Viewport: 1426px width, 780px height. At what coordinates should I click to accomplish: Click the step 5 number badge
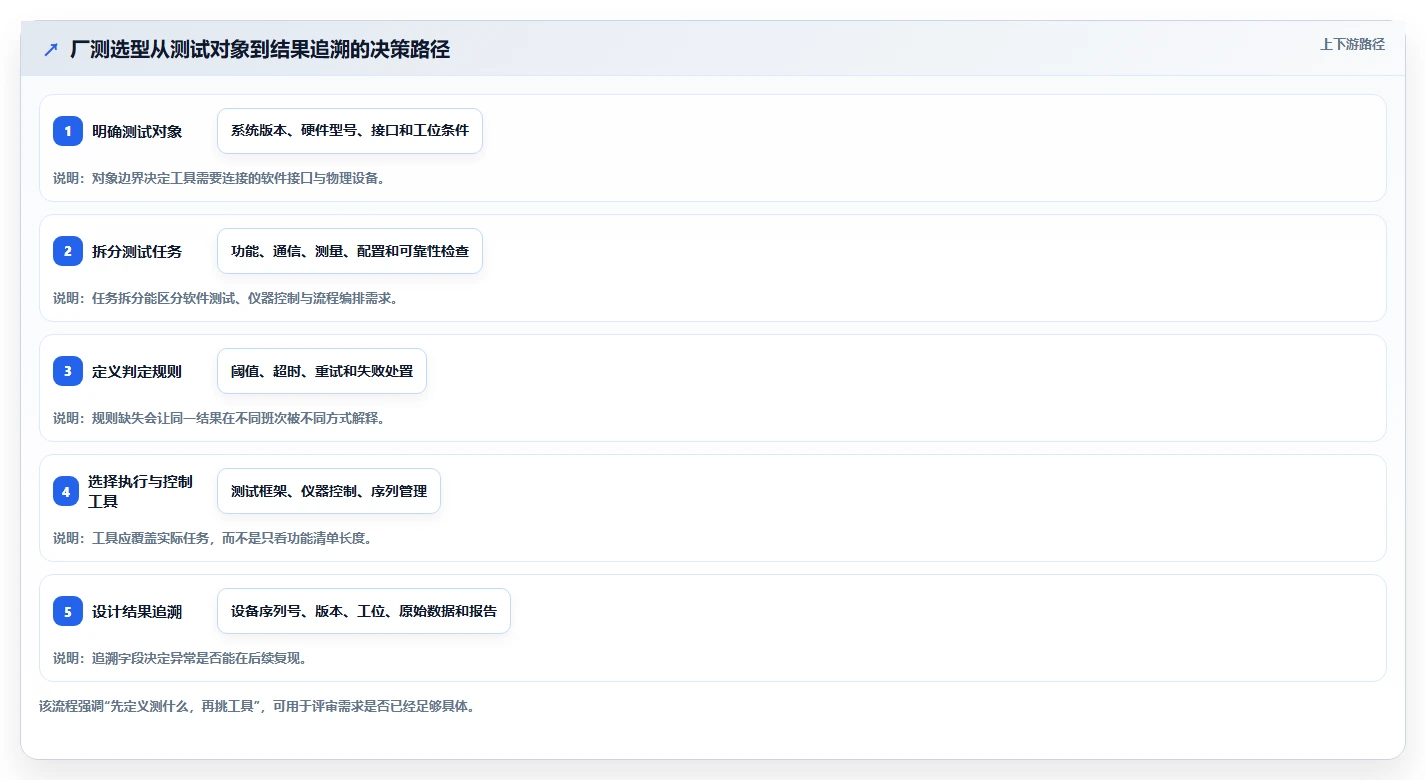click(68, 611)
